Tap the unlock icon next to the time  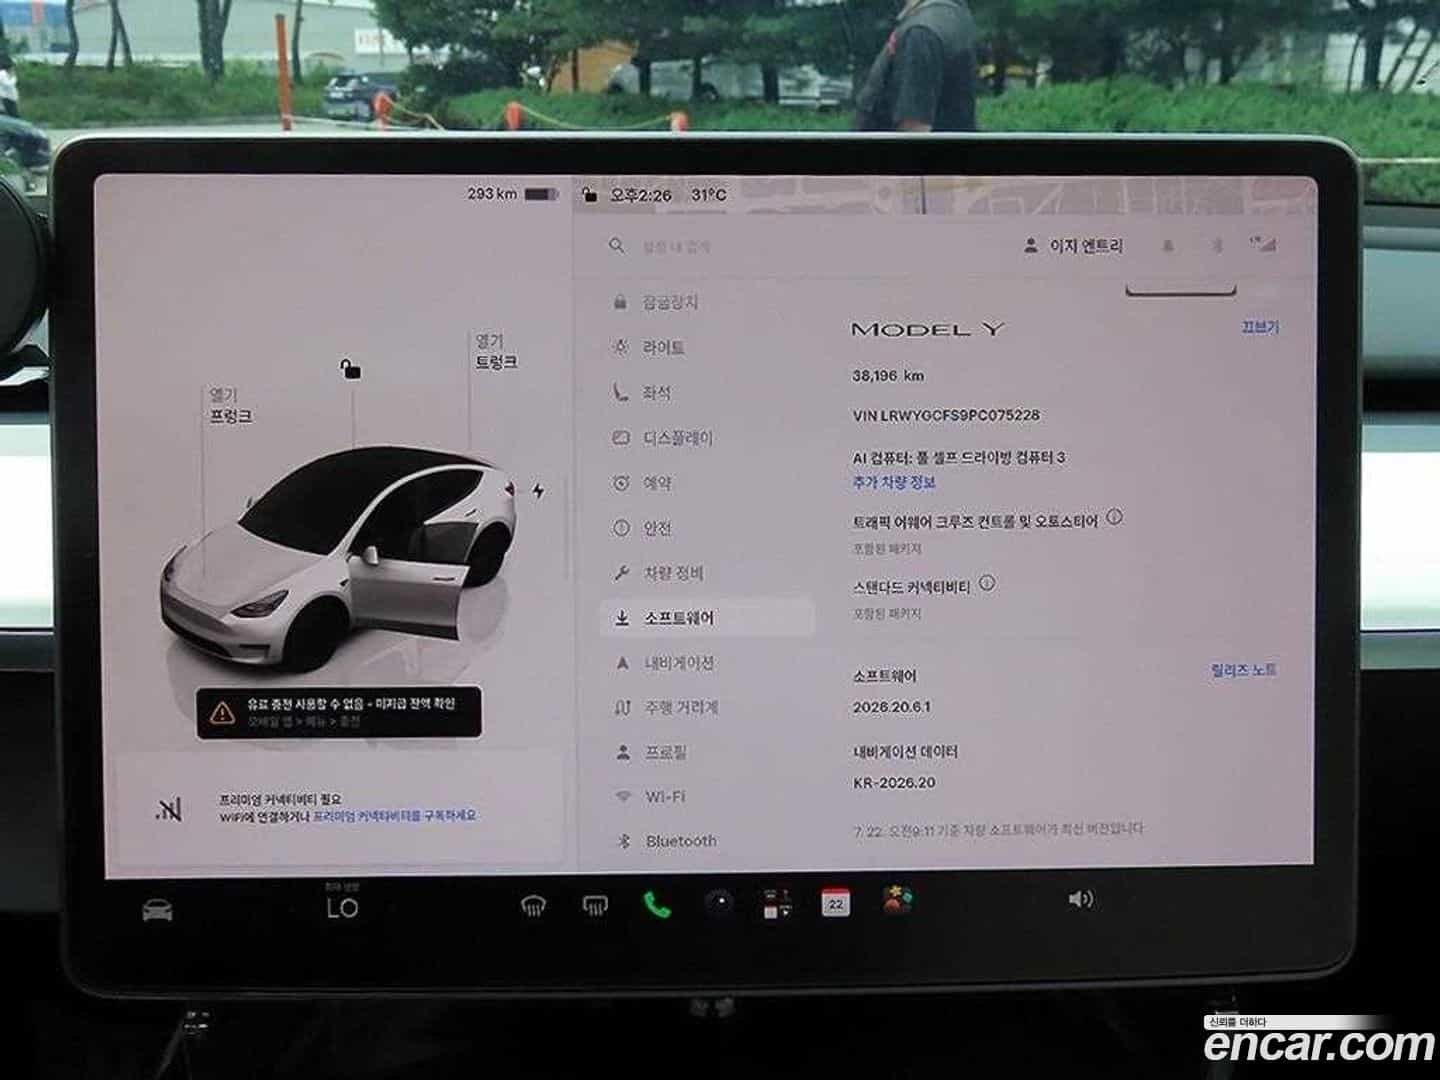[590, 195]
